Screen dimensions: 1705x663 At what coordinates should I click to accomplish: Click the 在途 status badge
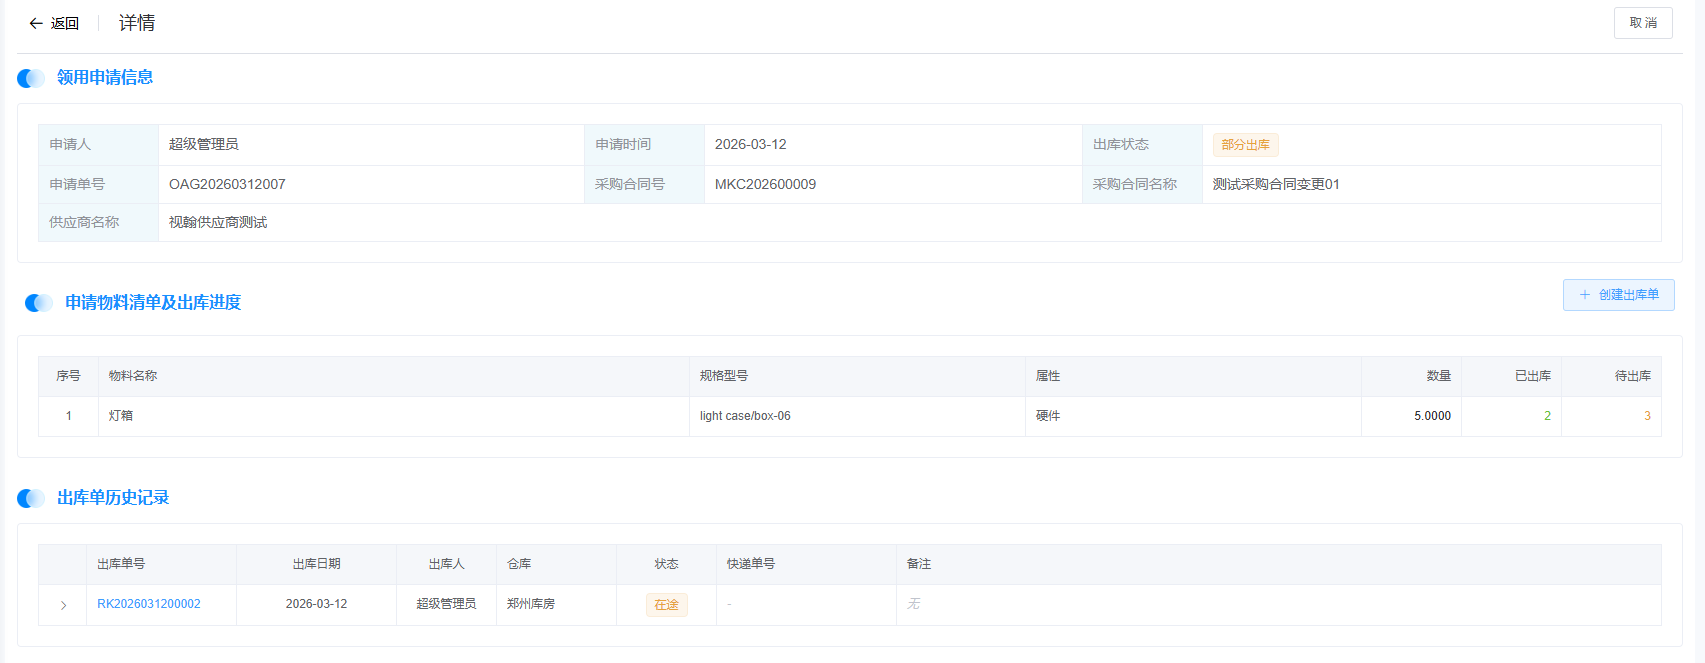click(666, 605)
